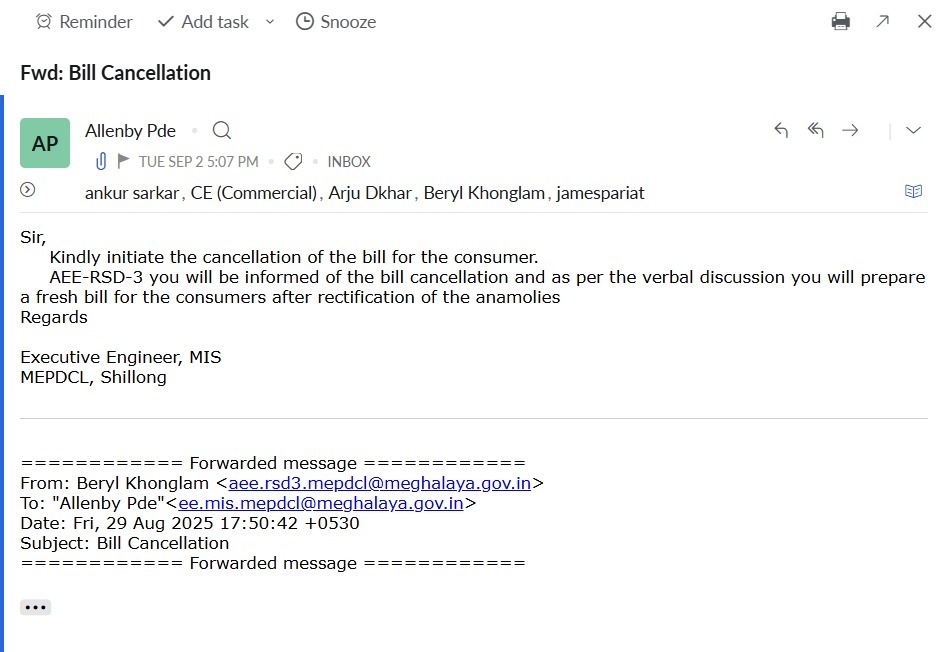
Task: Open ee.mis.mepdcl email address link
Action: point(320,503)
